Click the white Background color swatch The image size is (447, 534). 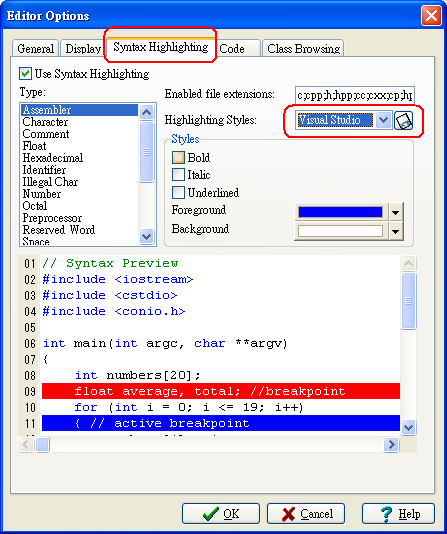coord(340,231)
